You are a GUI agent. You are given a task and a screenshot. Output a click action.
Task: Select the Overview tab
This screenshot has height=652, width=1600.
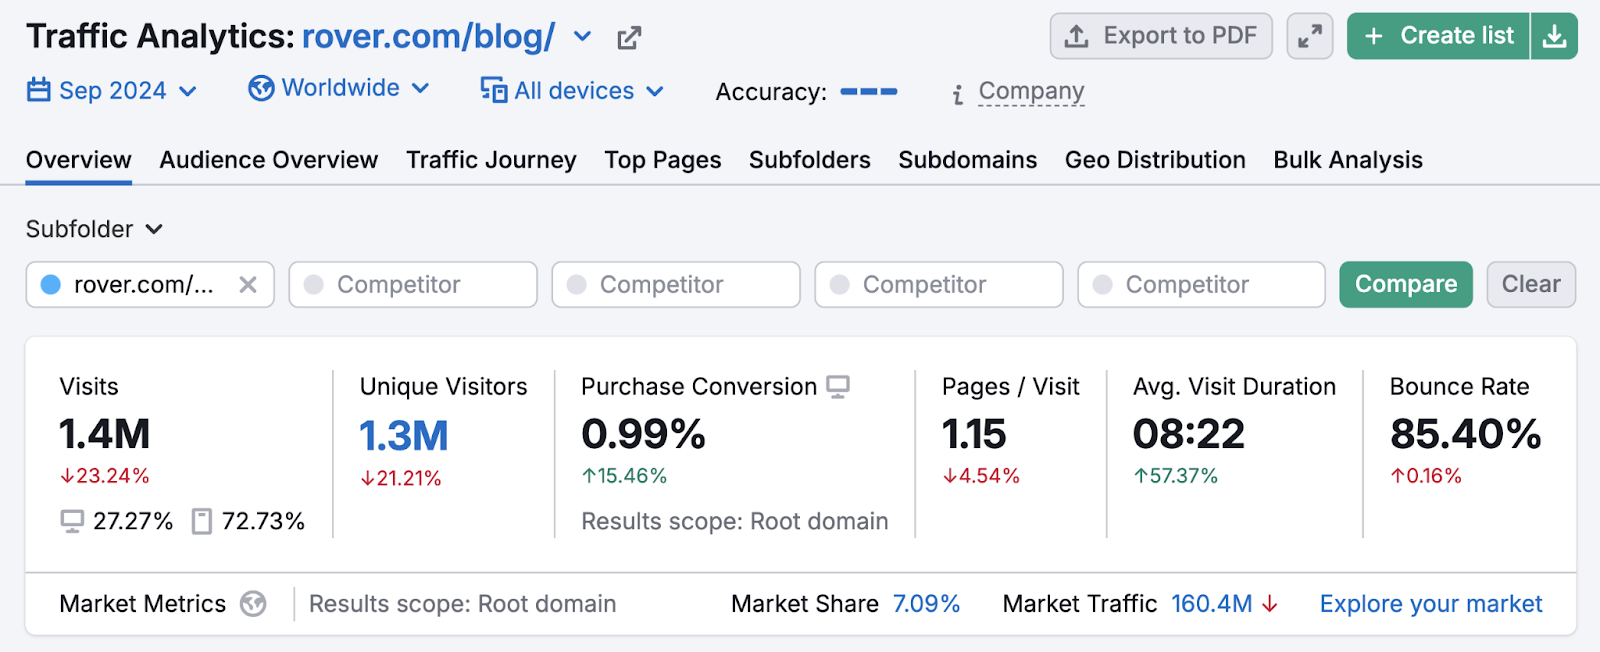click(x=78, y=160)
